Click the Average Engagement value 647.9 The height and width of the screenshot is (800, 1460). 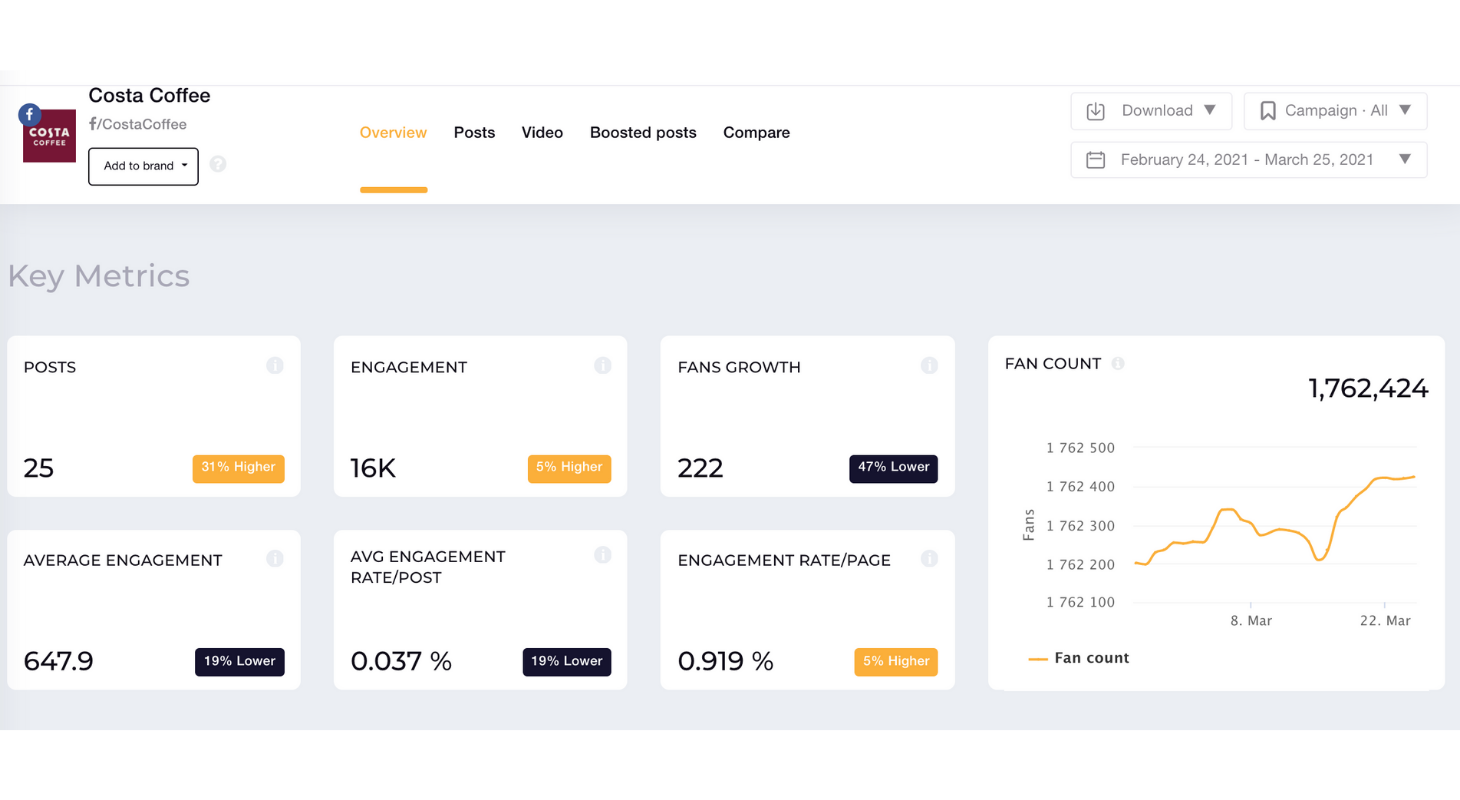pyautogui.click(x=58, y=661)
